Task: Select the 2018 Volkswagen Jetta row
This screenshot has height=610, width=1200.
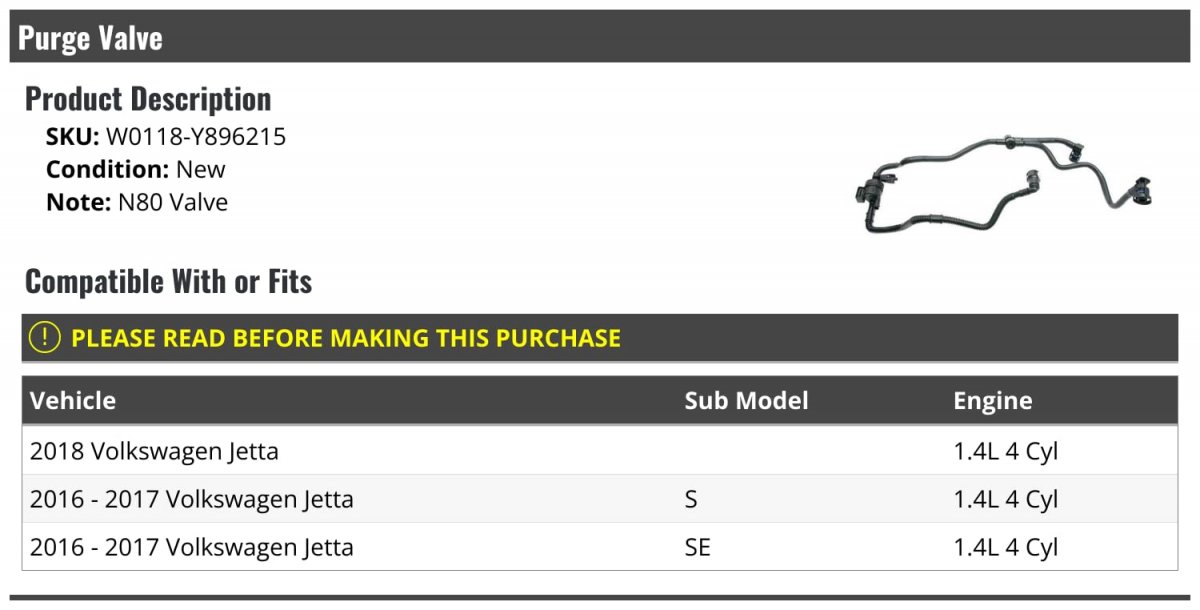Action: click(600, 451)
